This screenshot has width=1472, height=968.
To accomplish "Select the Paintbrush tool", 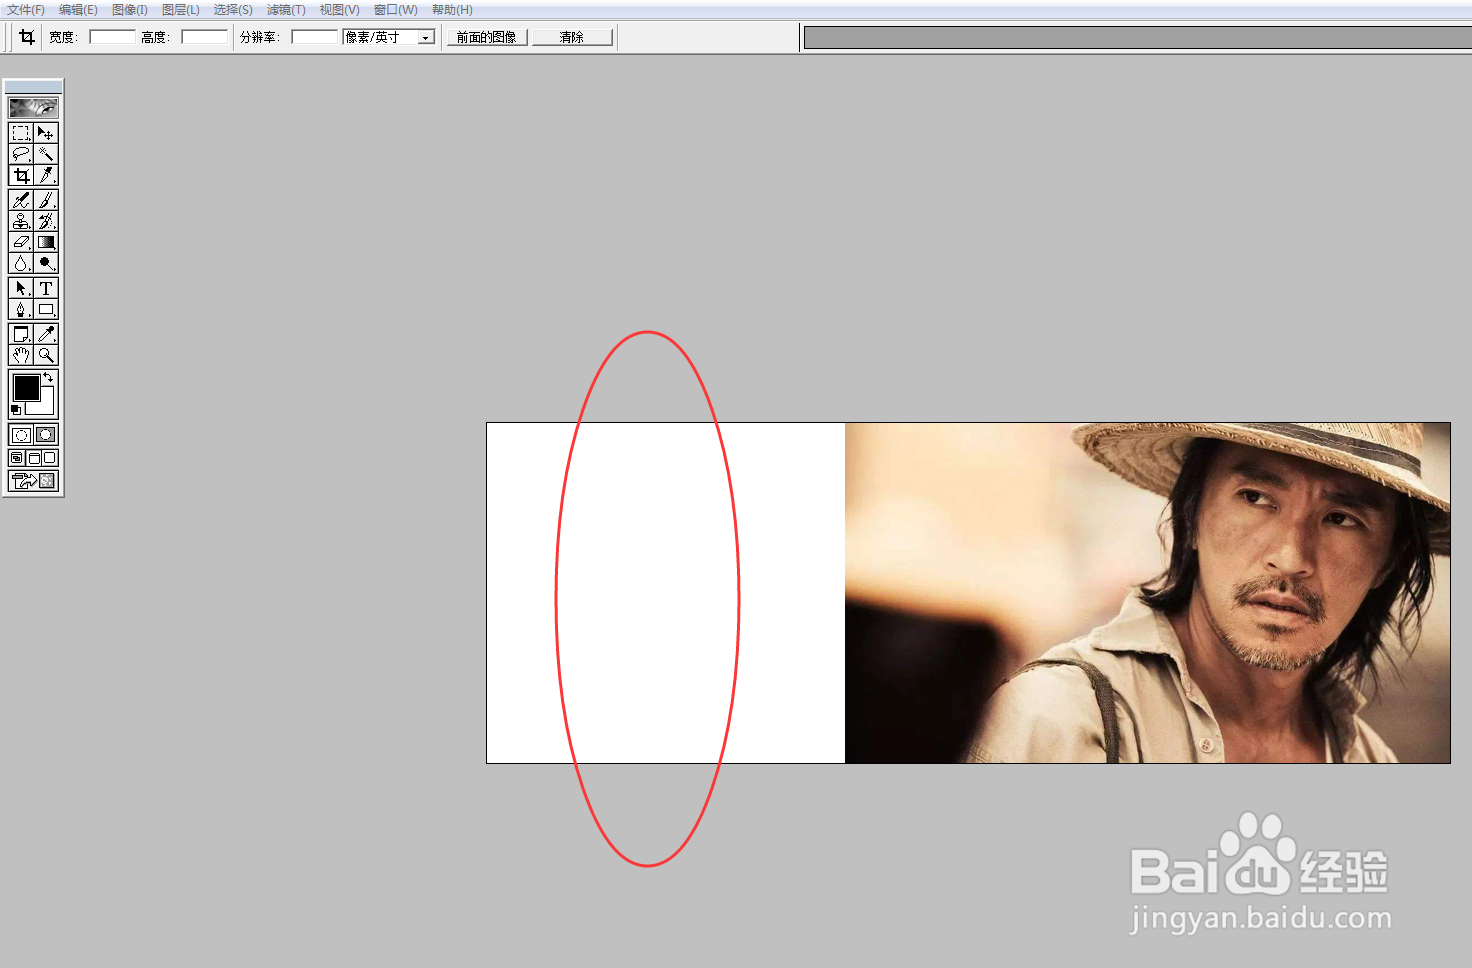I will 46,200.
